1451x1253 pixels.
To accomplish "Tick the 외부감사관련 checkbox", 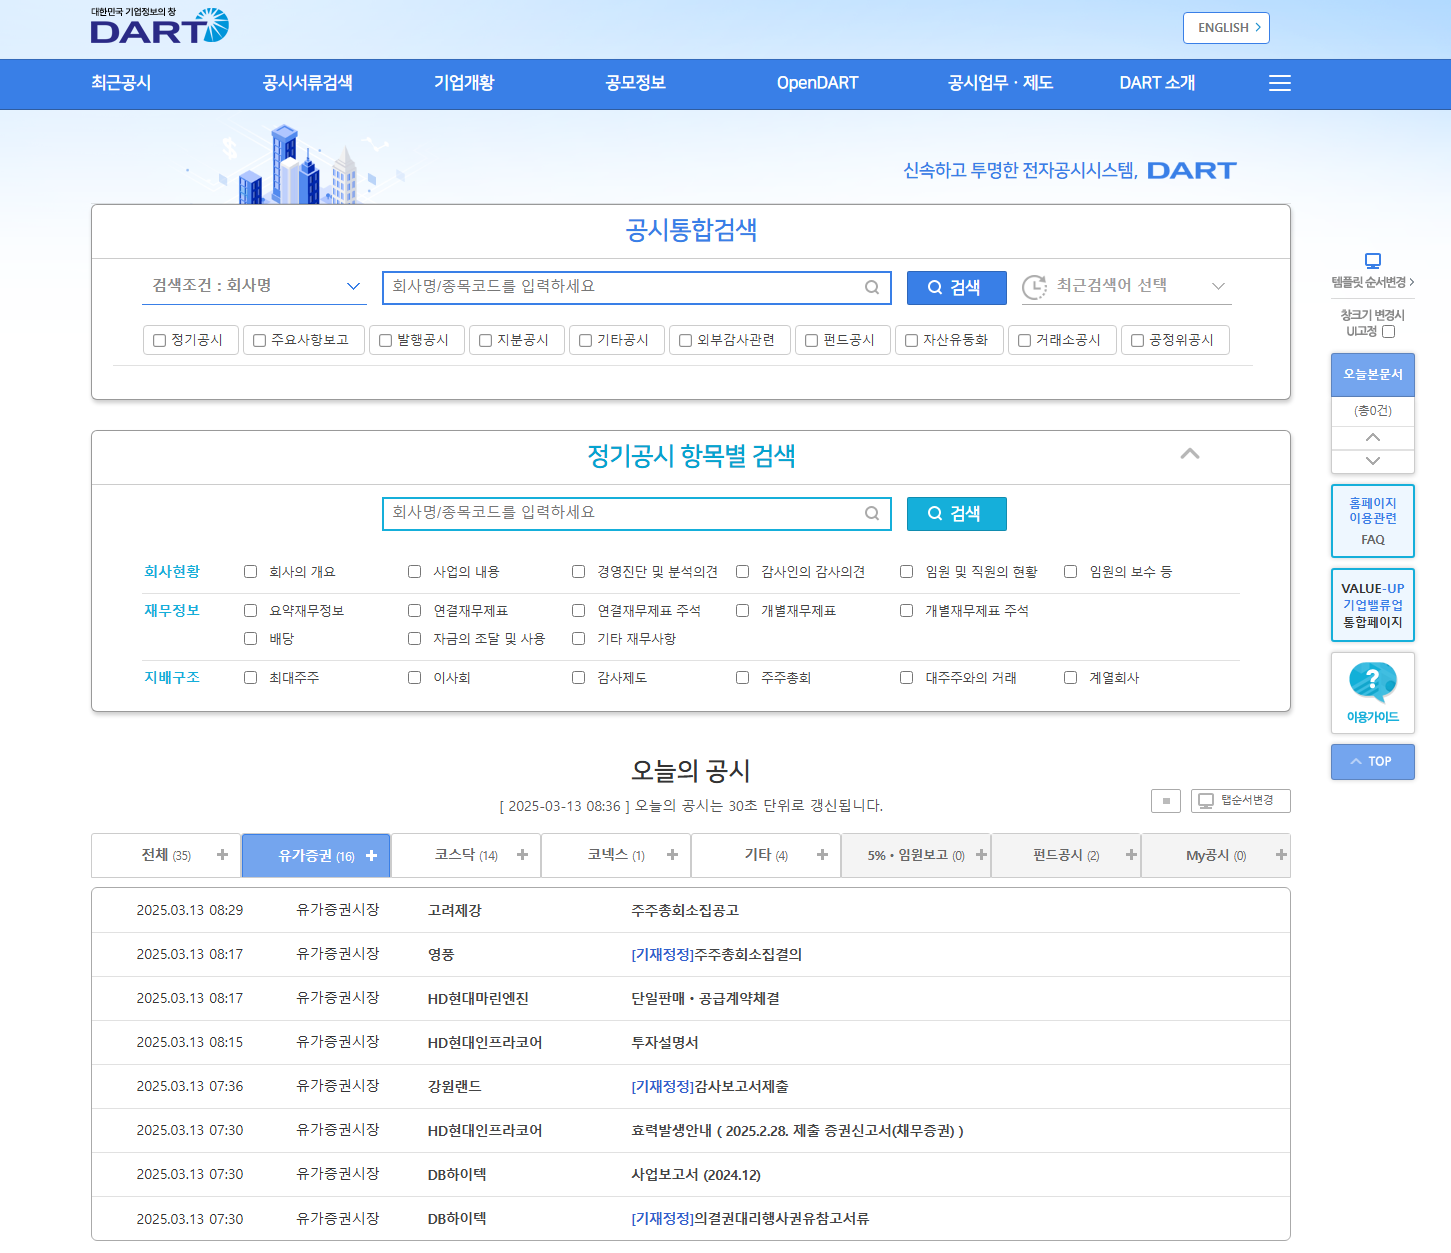I will click(685, 341).
